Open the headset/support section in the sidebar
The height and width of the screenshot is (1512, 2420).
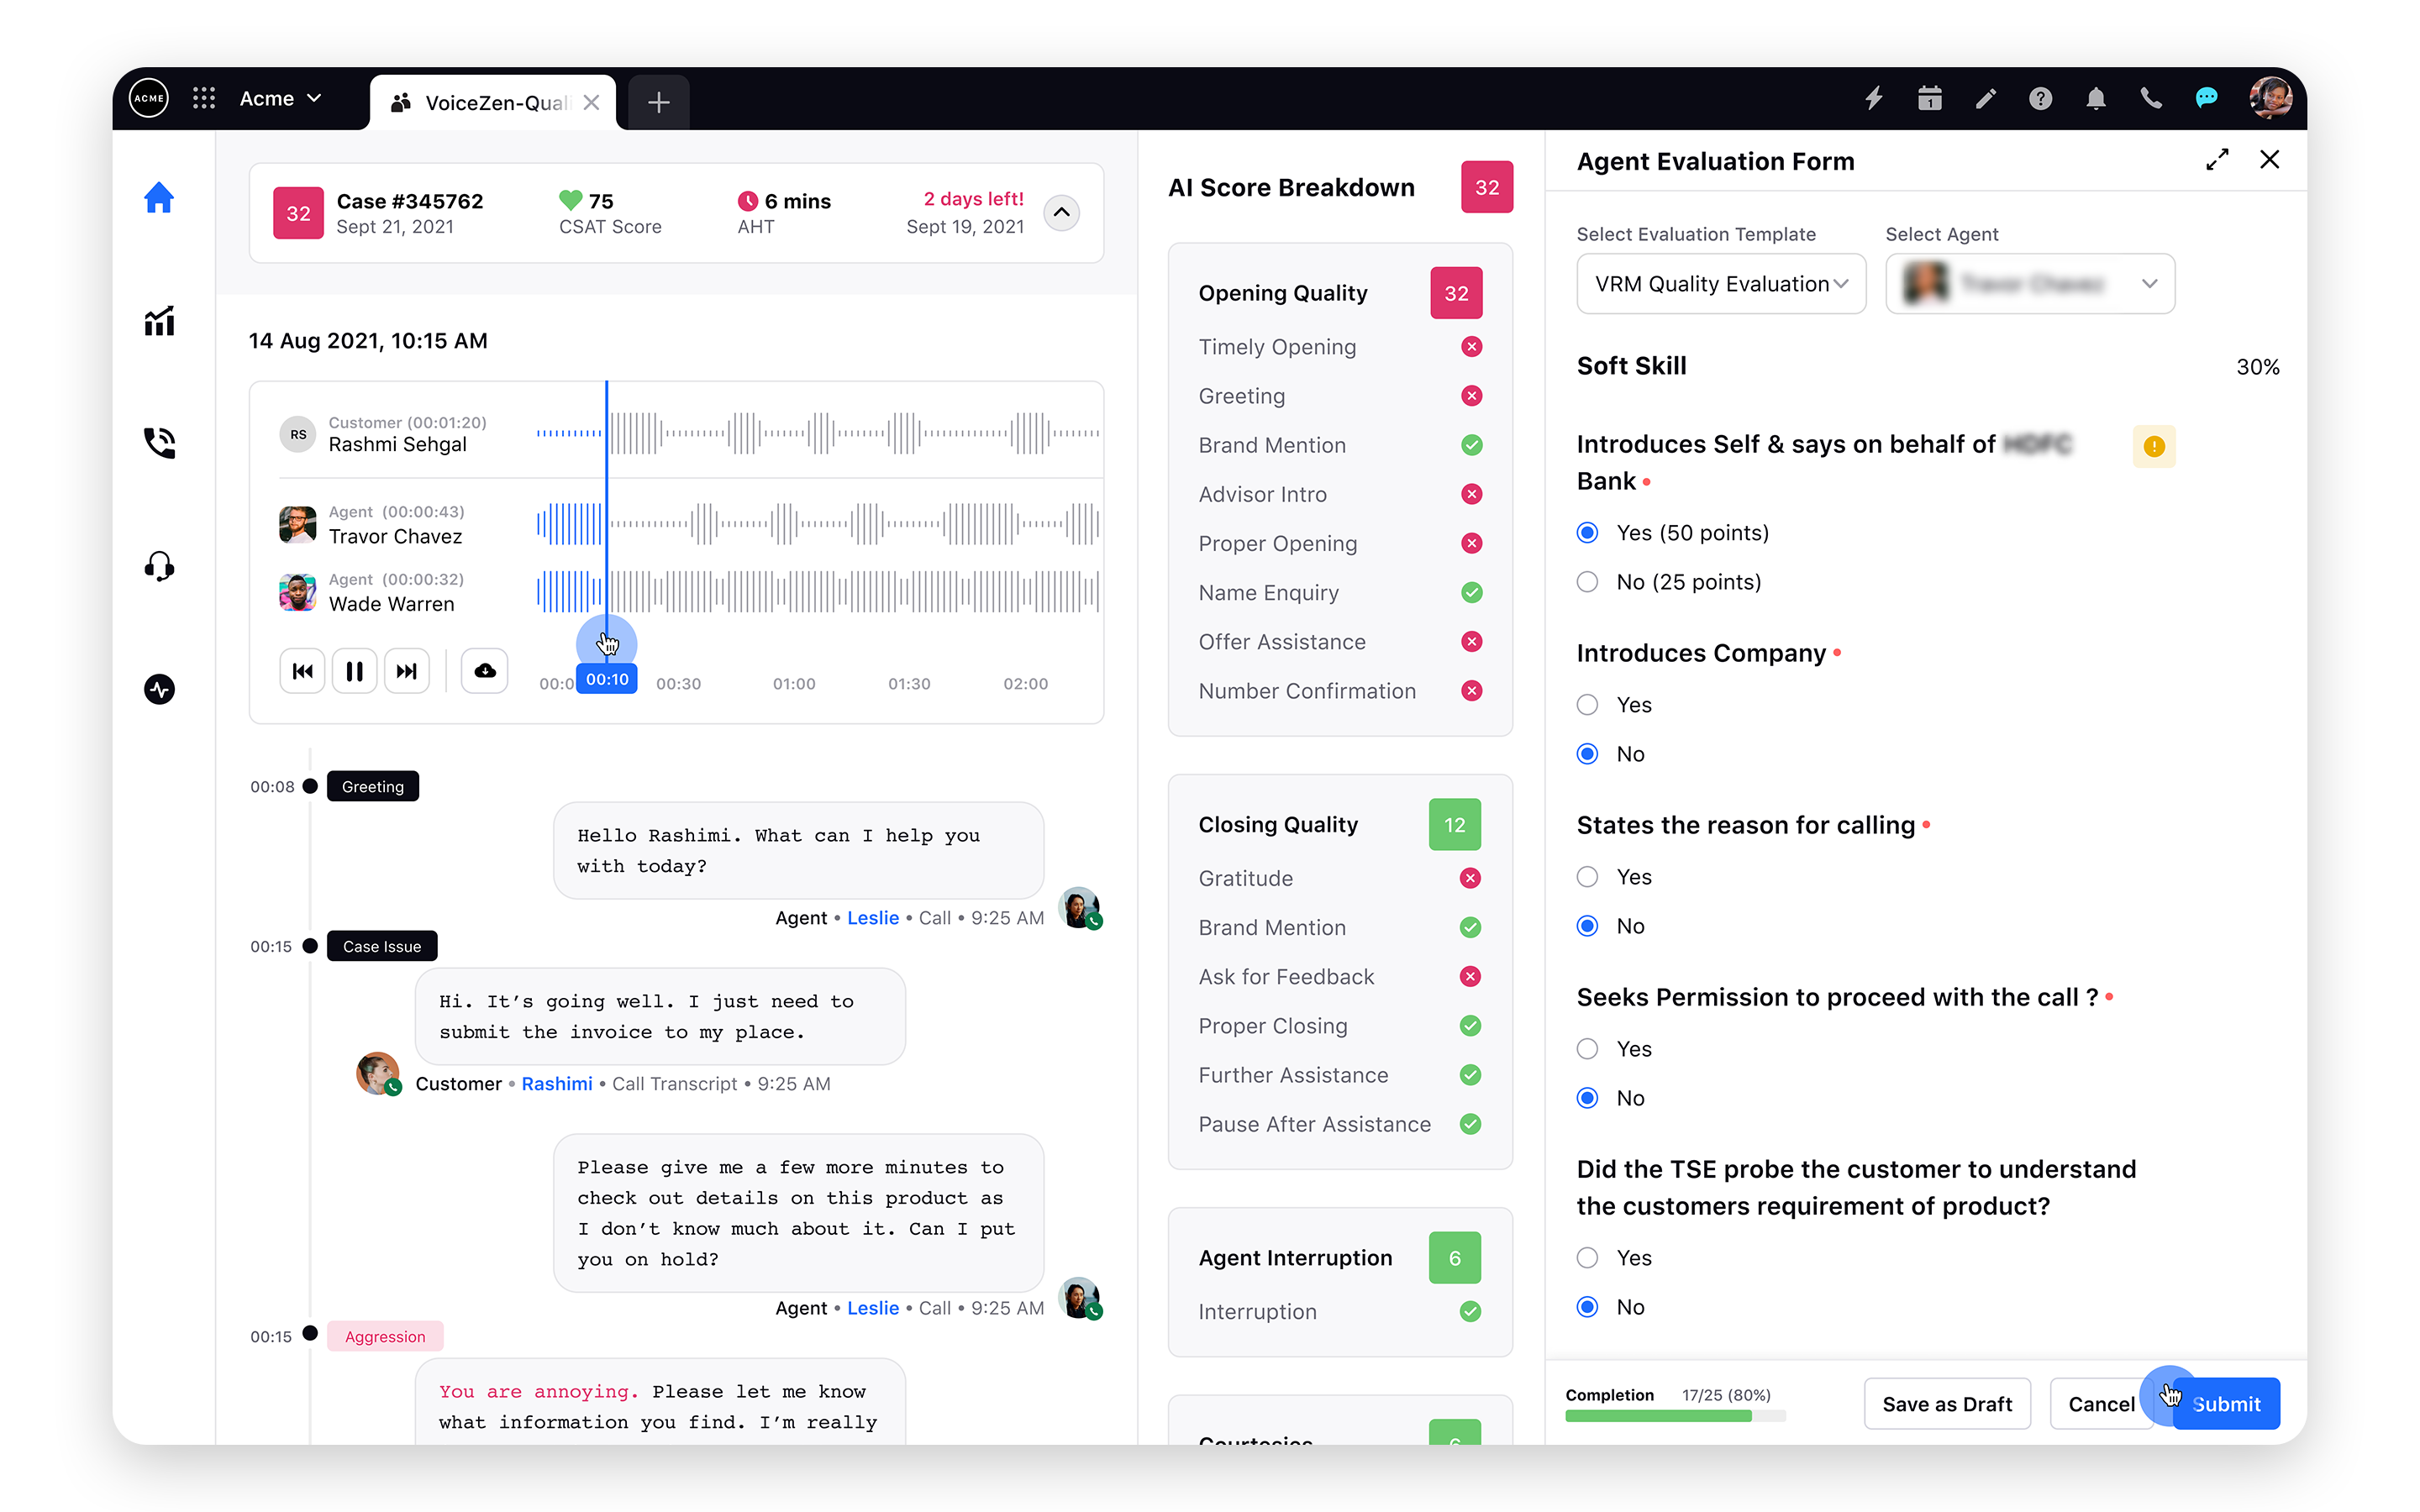pos(160,565)
